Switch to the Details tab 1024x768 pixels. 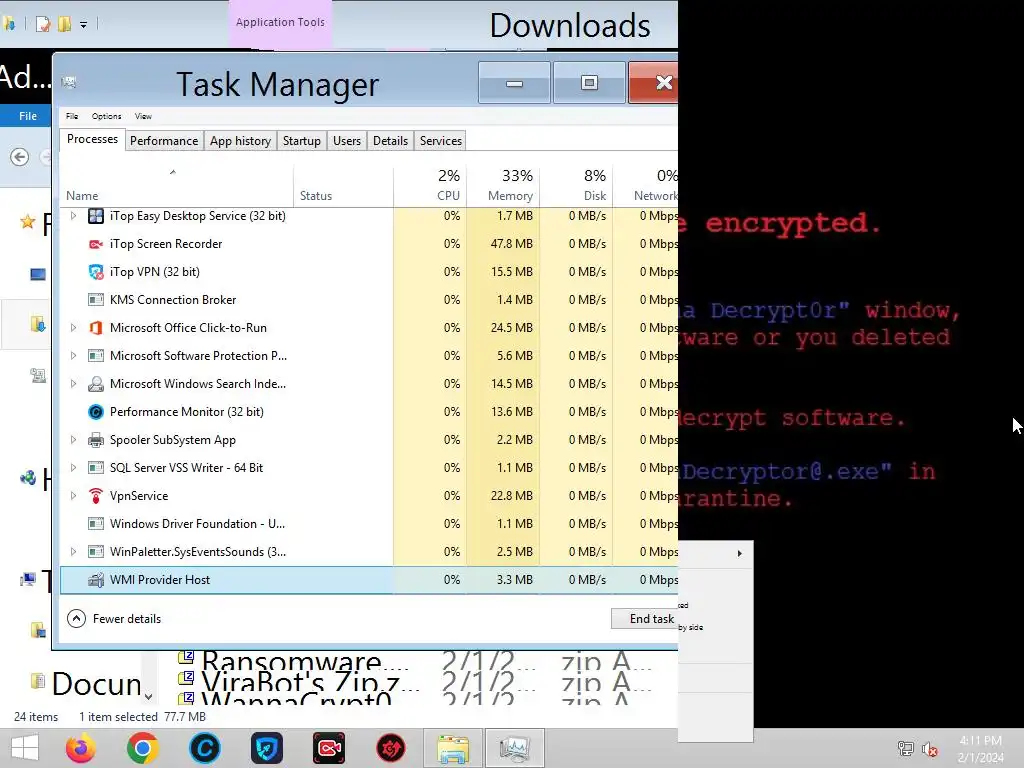coord(391,141)
